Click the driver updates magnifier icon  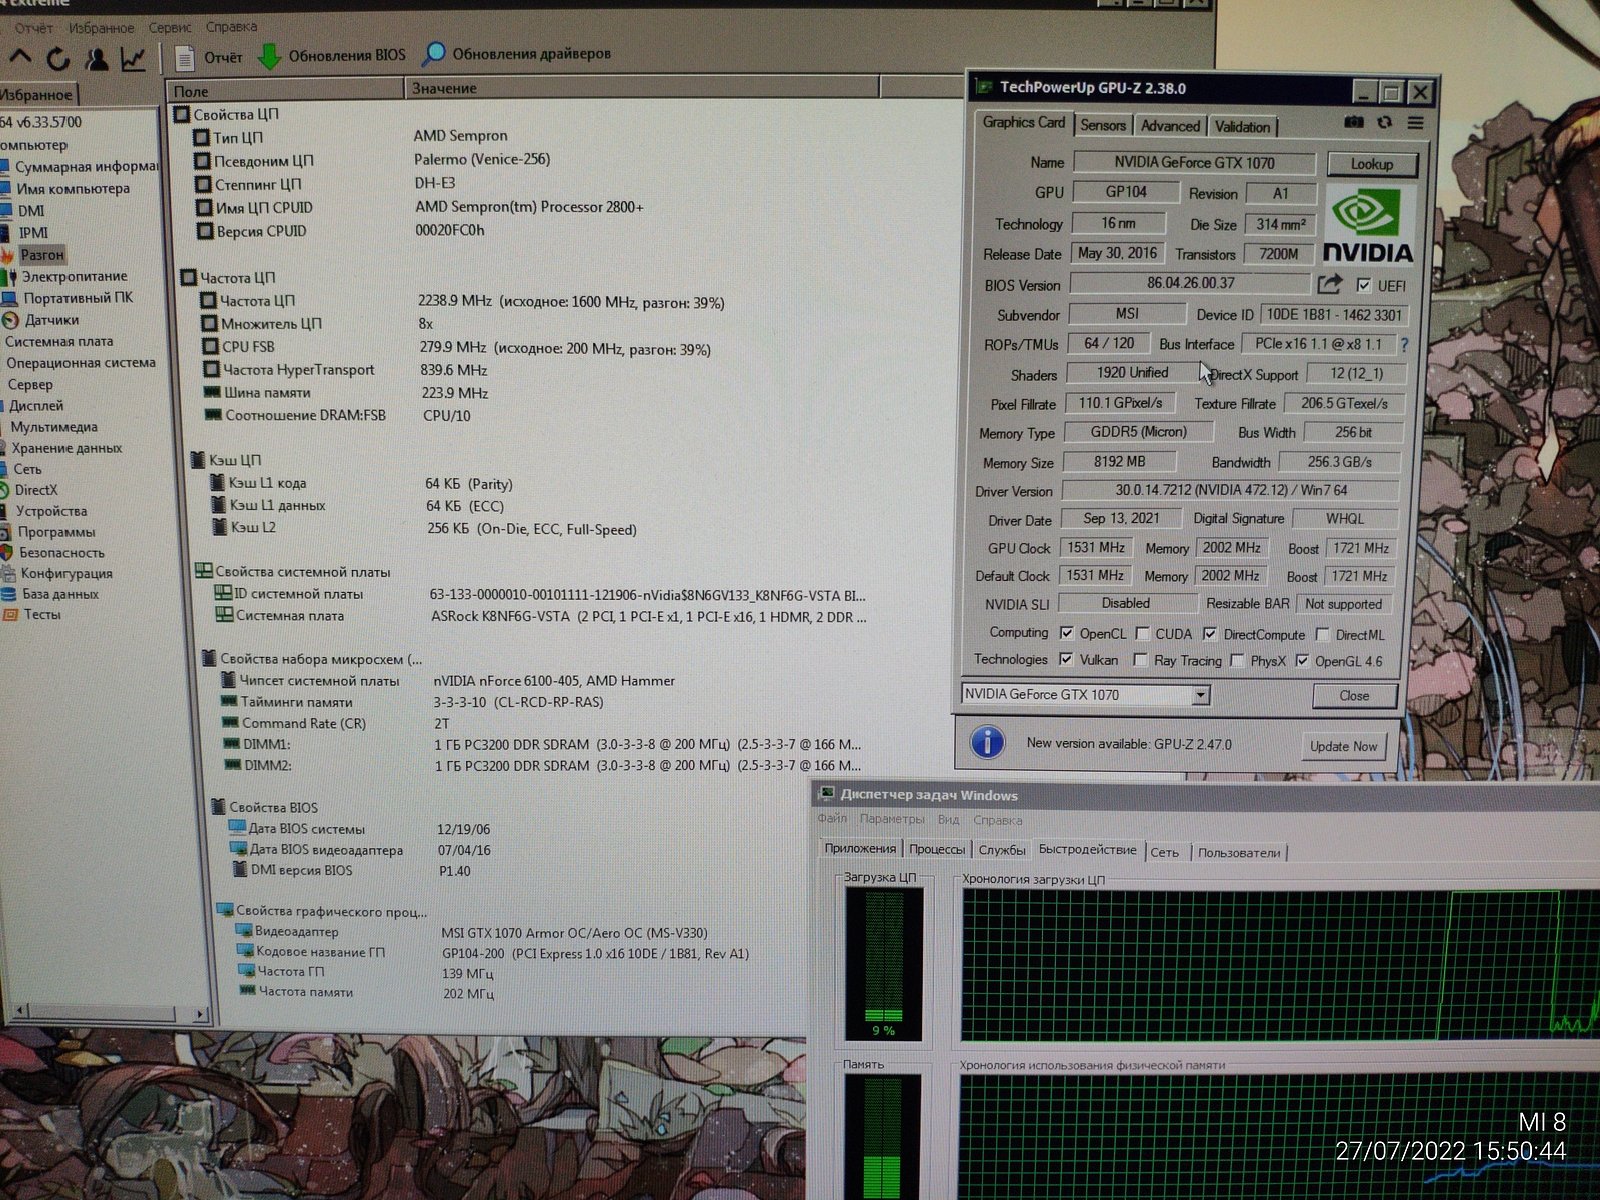point(434,54)
